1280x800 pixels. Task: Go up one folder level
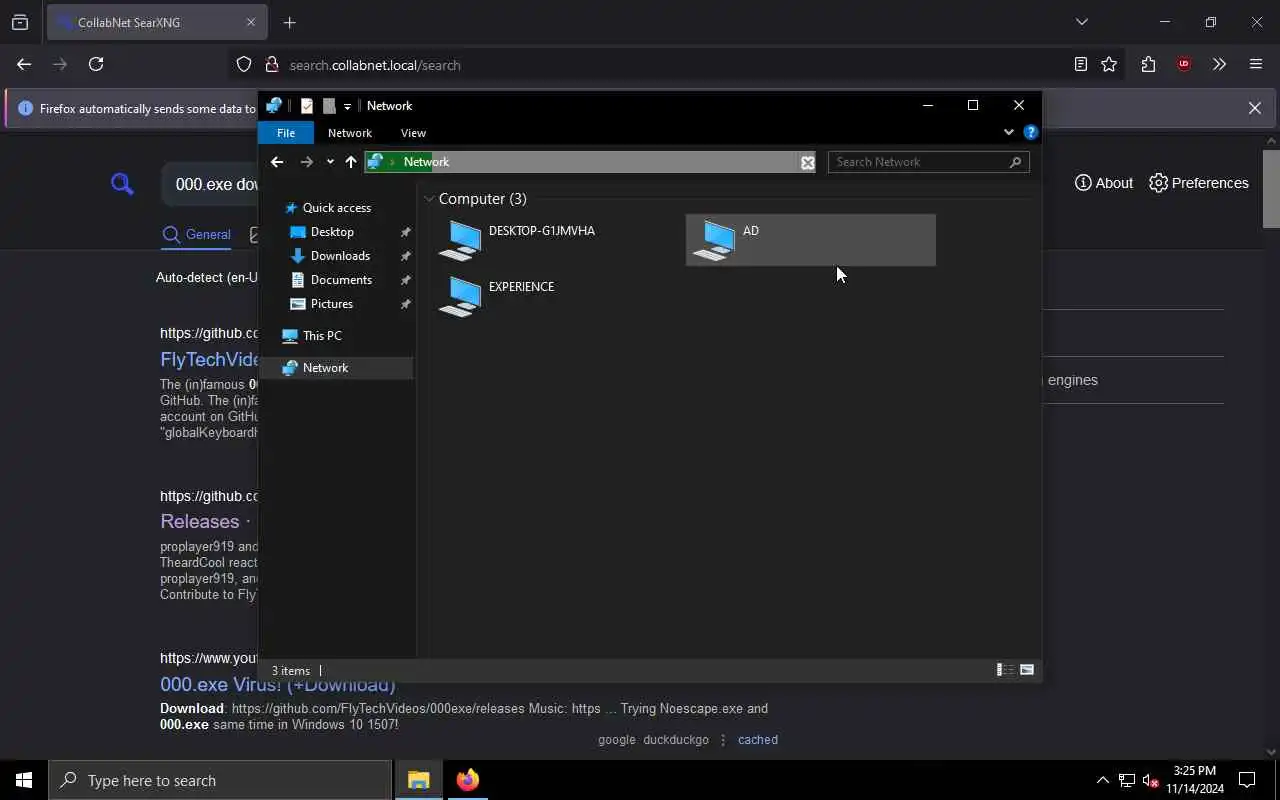click(x=351, y=162)
